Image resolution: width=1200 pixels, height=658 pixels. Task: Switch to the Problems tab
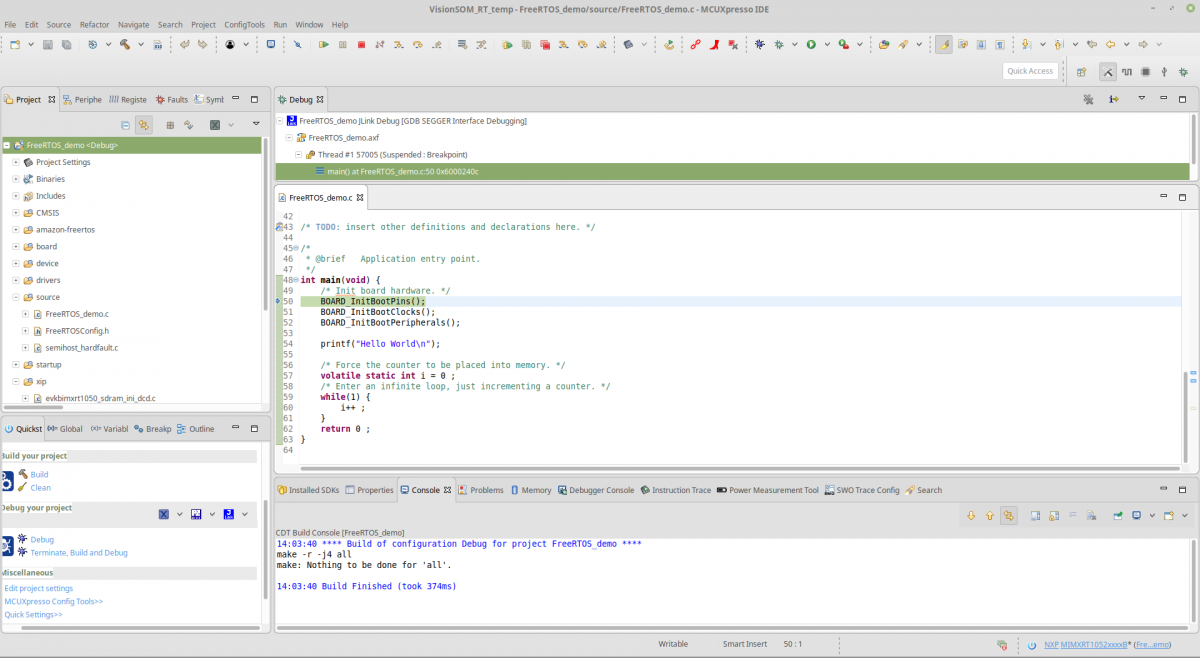click(x=484, y=490)
